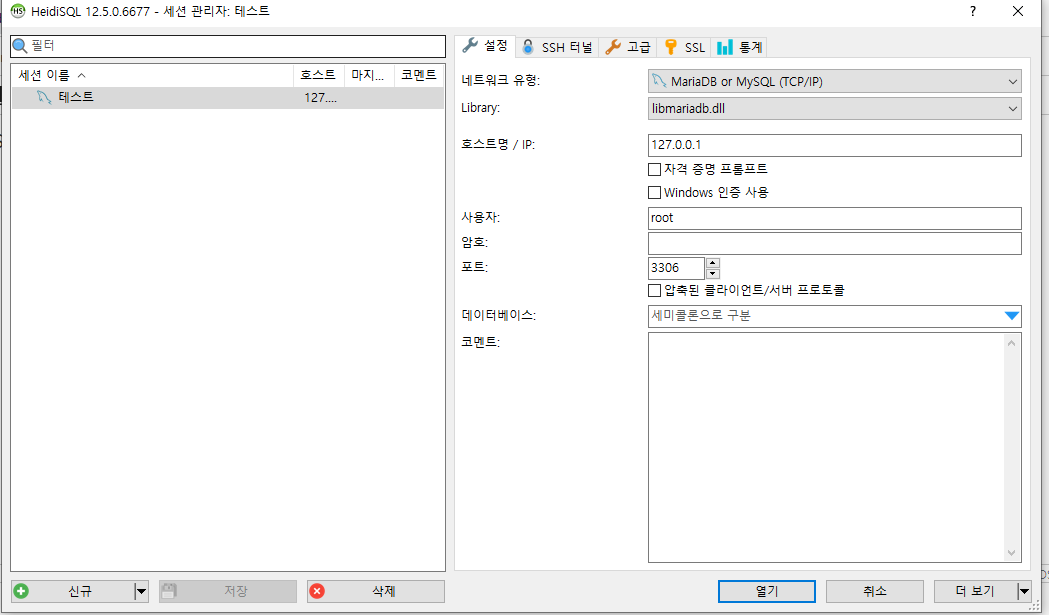
Task: Click the red X icon on 삭제
Action: pos(317,591)
